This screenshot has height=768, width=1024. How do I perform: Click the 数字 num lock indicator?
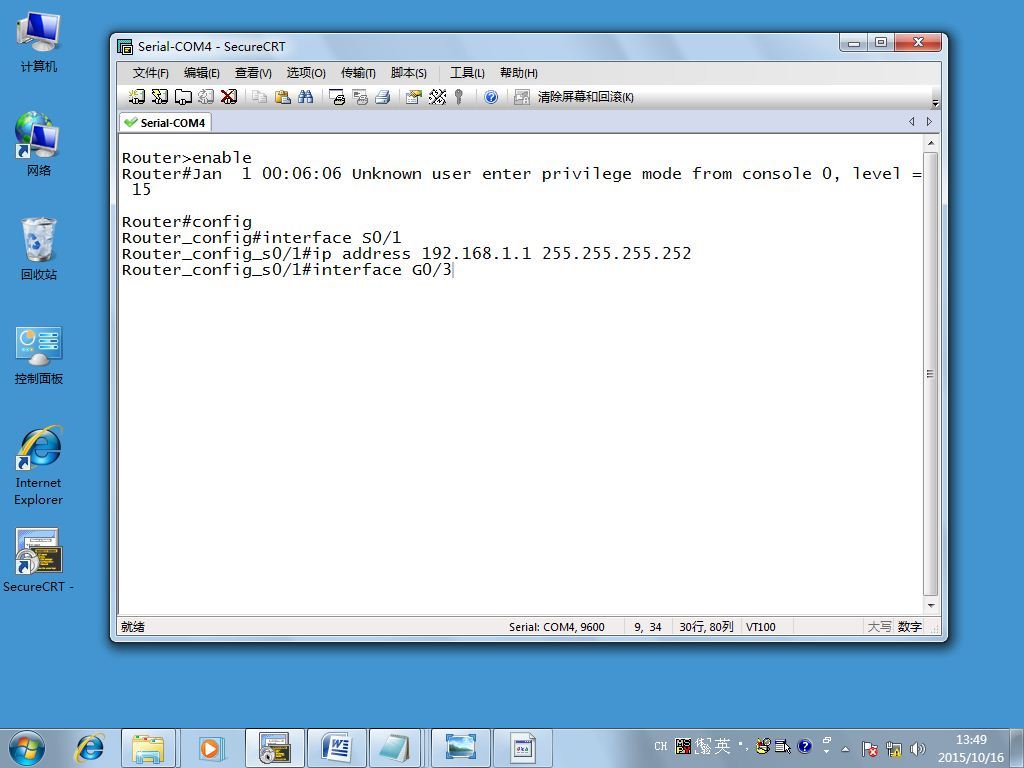pos(909,627)
